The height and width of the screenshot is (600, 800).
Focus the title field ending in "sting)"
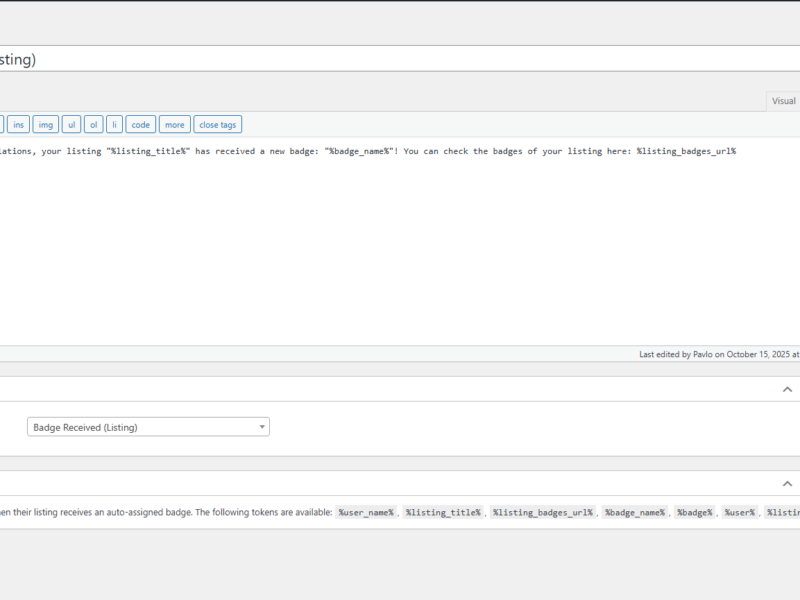pyautogui.click(x=400, y=59)
